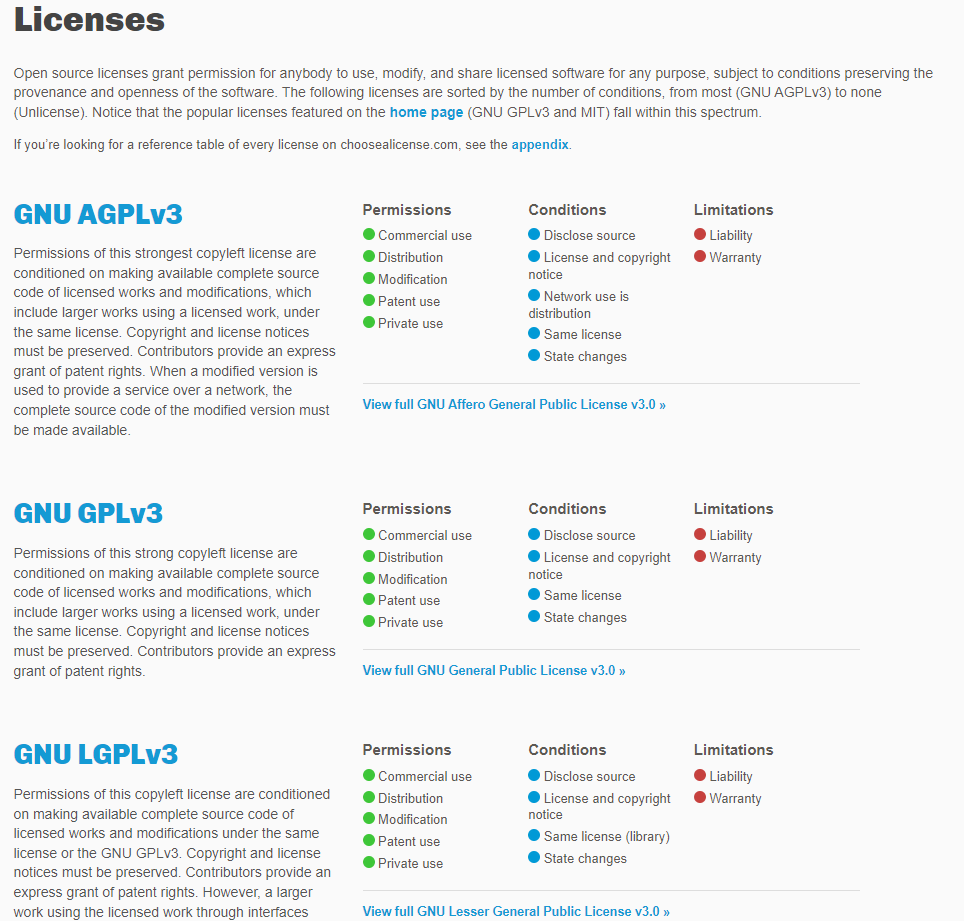Click green dot beside AGPLv3 Distribution

(x=369, y=256)
